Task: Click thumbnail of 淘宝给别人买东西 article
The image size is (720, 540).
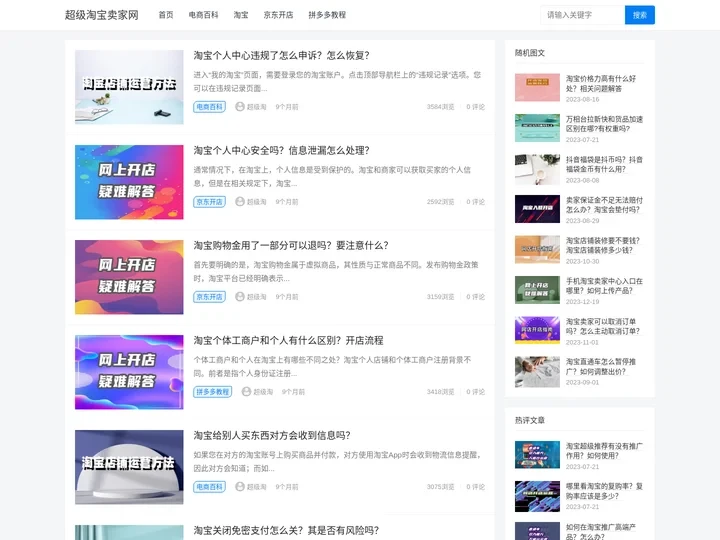Action: [129, 467]
